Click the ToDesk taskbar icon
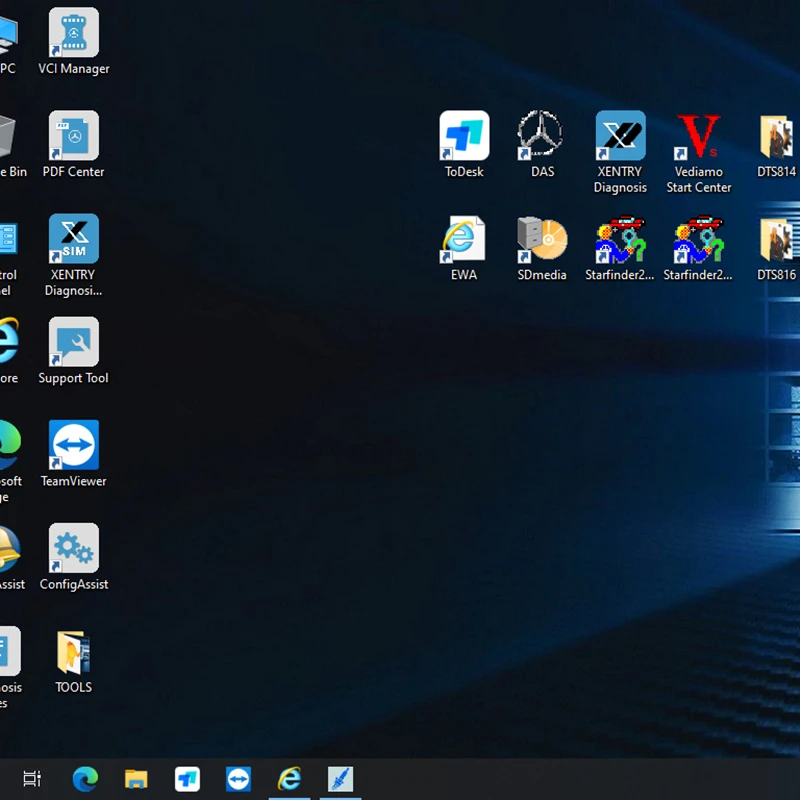The image size is (800, 800). (187, 779)
